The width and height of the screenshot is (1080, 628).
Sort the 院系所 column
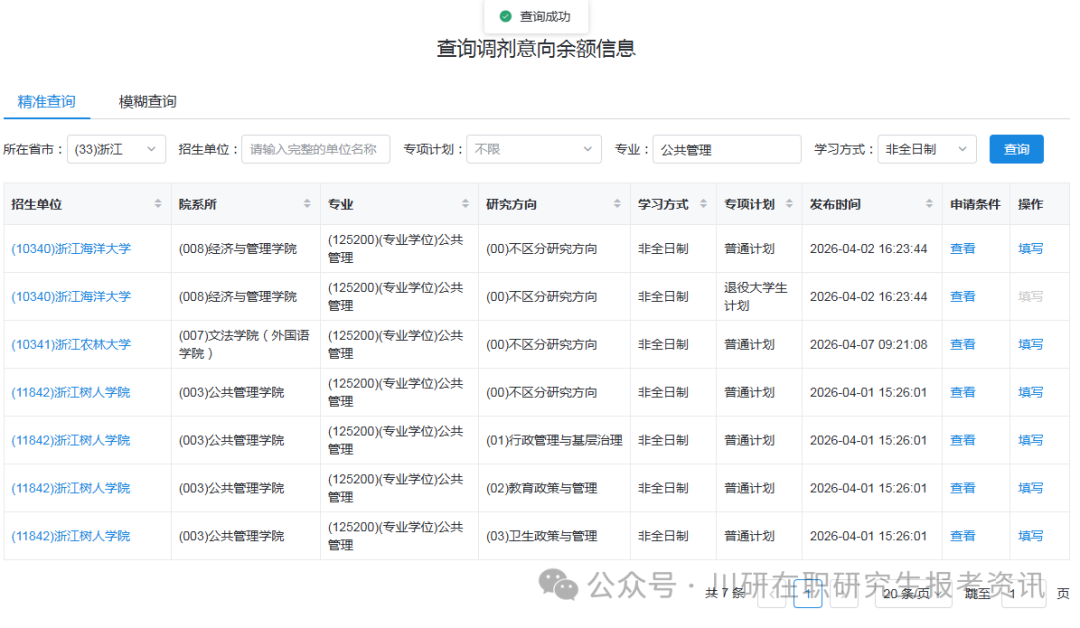pos(307,203)
